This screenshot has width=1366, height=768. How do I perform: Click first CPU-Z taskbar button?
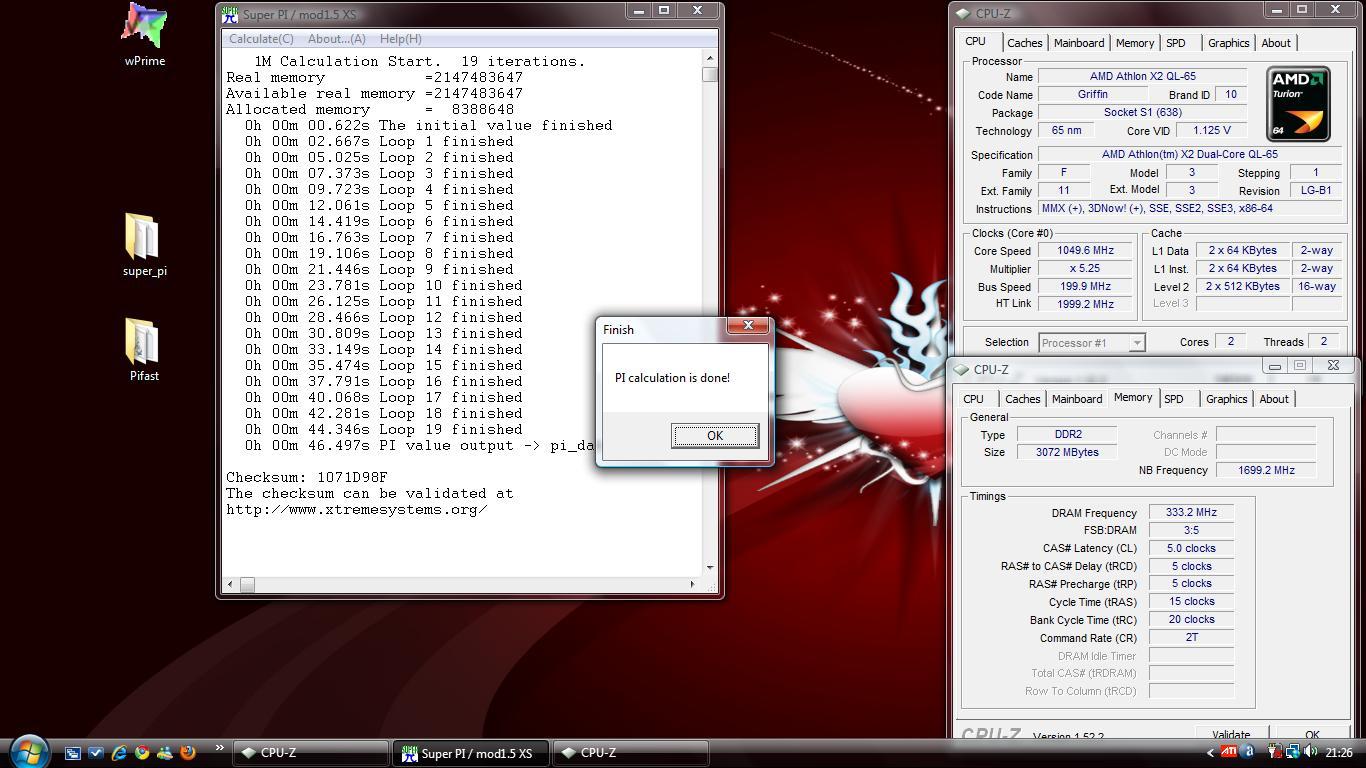click(310, 753)
